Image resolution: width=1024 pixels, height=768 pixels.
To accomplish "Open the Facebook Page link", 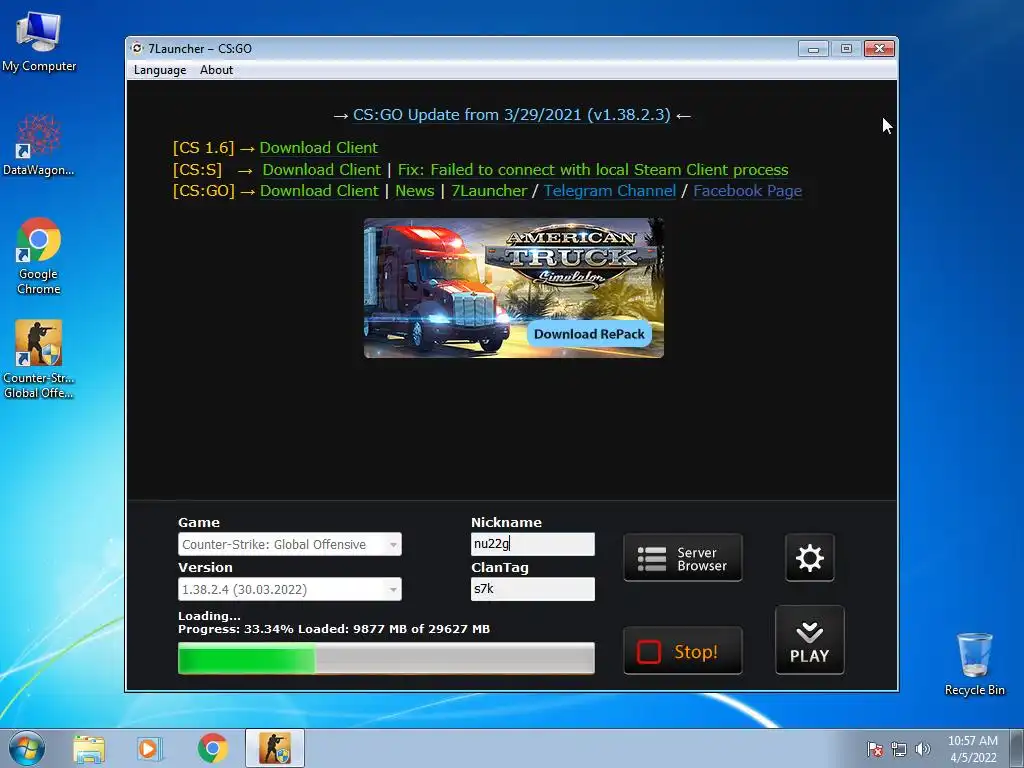I will click(x=748, y=191).
